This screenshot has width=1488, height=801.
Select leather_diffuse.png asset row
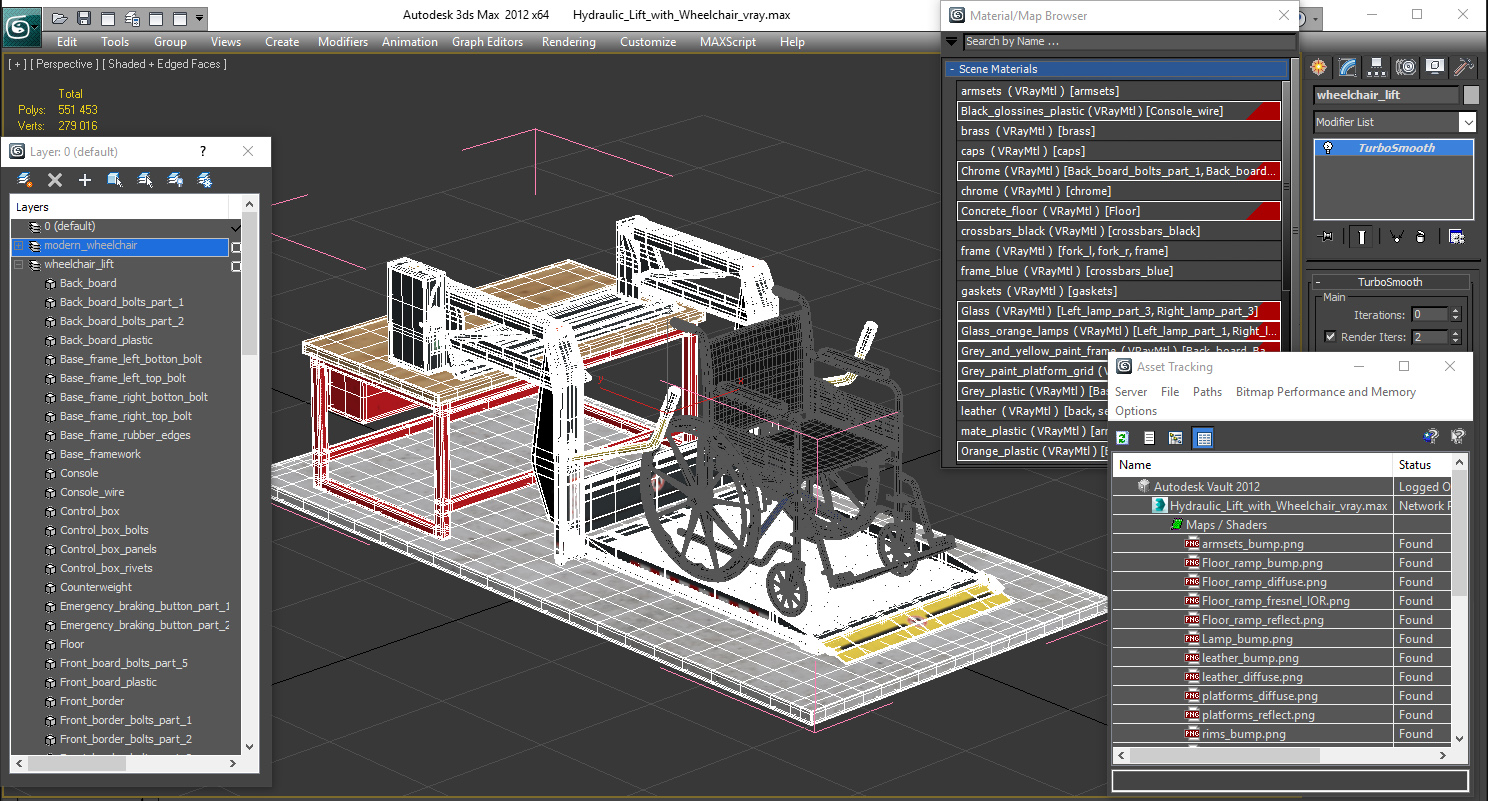(x=1252, y=677)
